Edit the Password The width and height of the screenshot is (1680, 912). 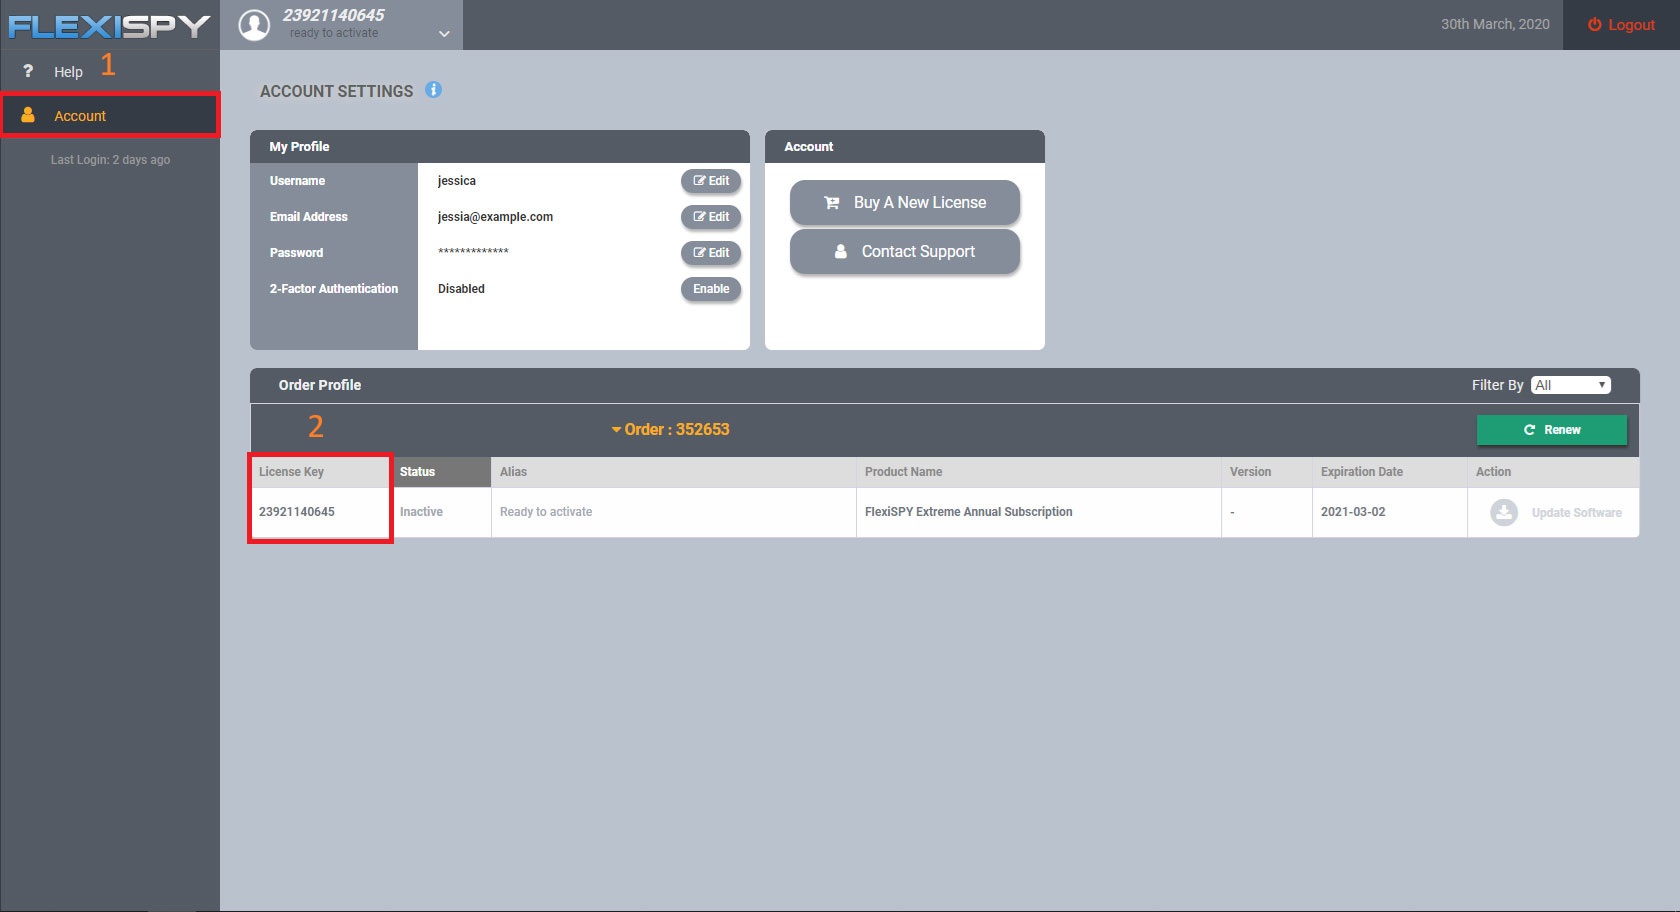(x=711, y=253)
